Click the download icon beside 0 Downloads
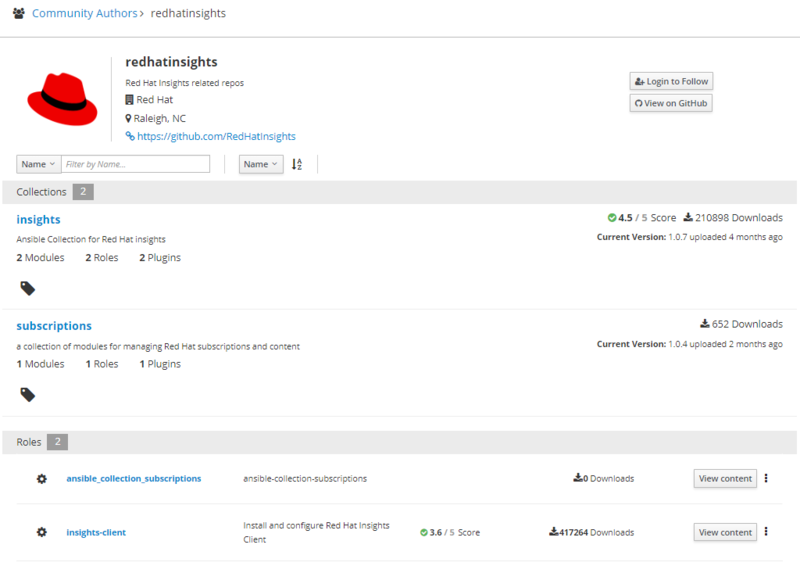The width and height of the screenshot is (800, 566). point(578,478)
